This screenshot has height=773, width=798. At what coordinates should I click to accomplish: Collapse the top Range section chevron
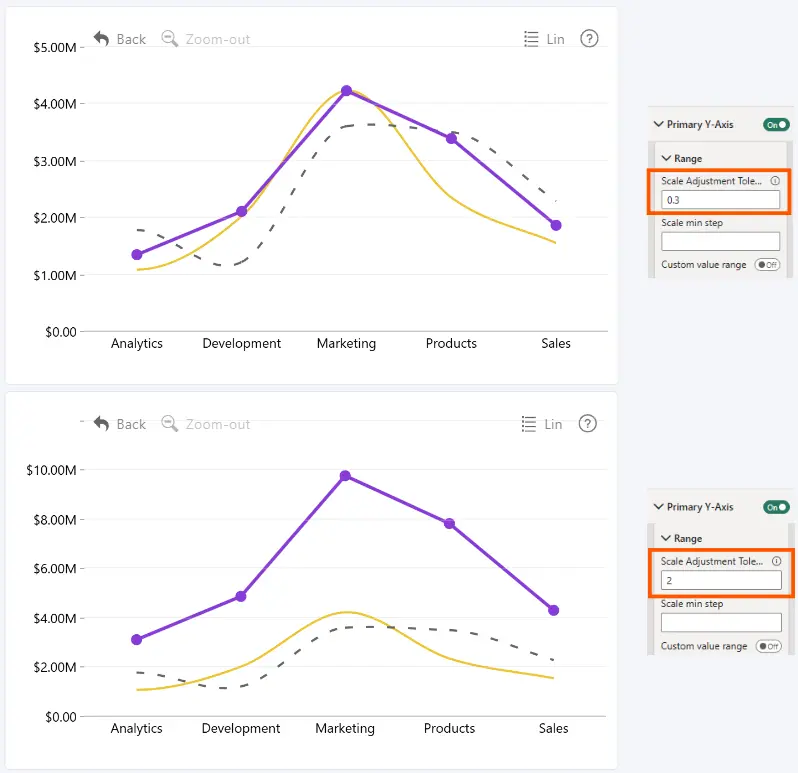(x=666, y=158)
